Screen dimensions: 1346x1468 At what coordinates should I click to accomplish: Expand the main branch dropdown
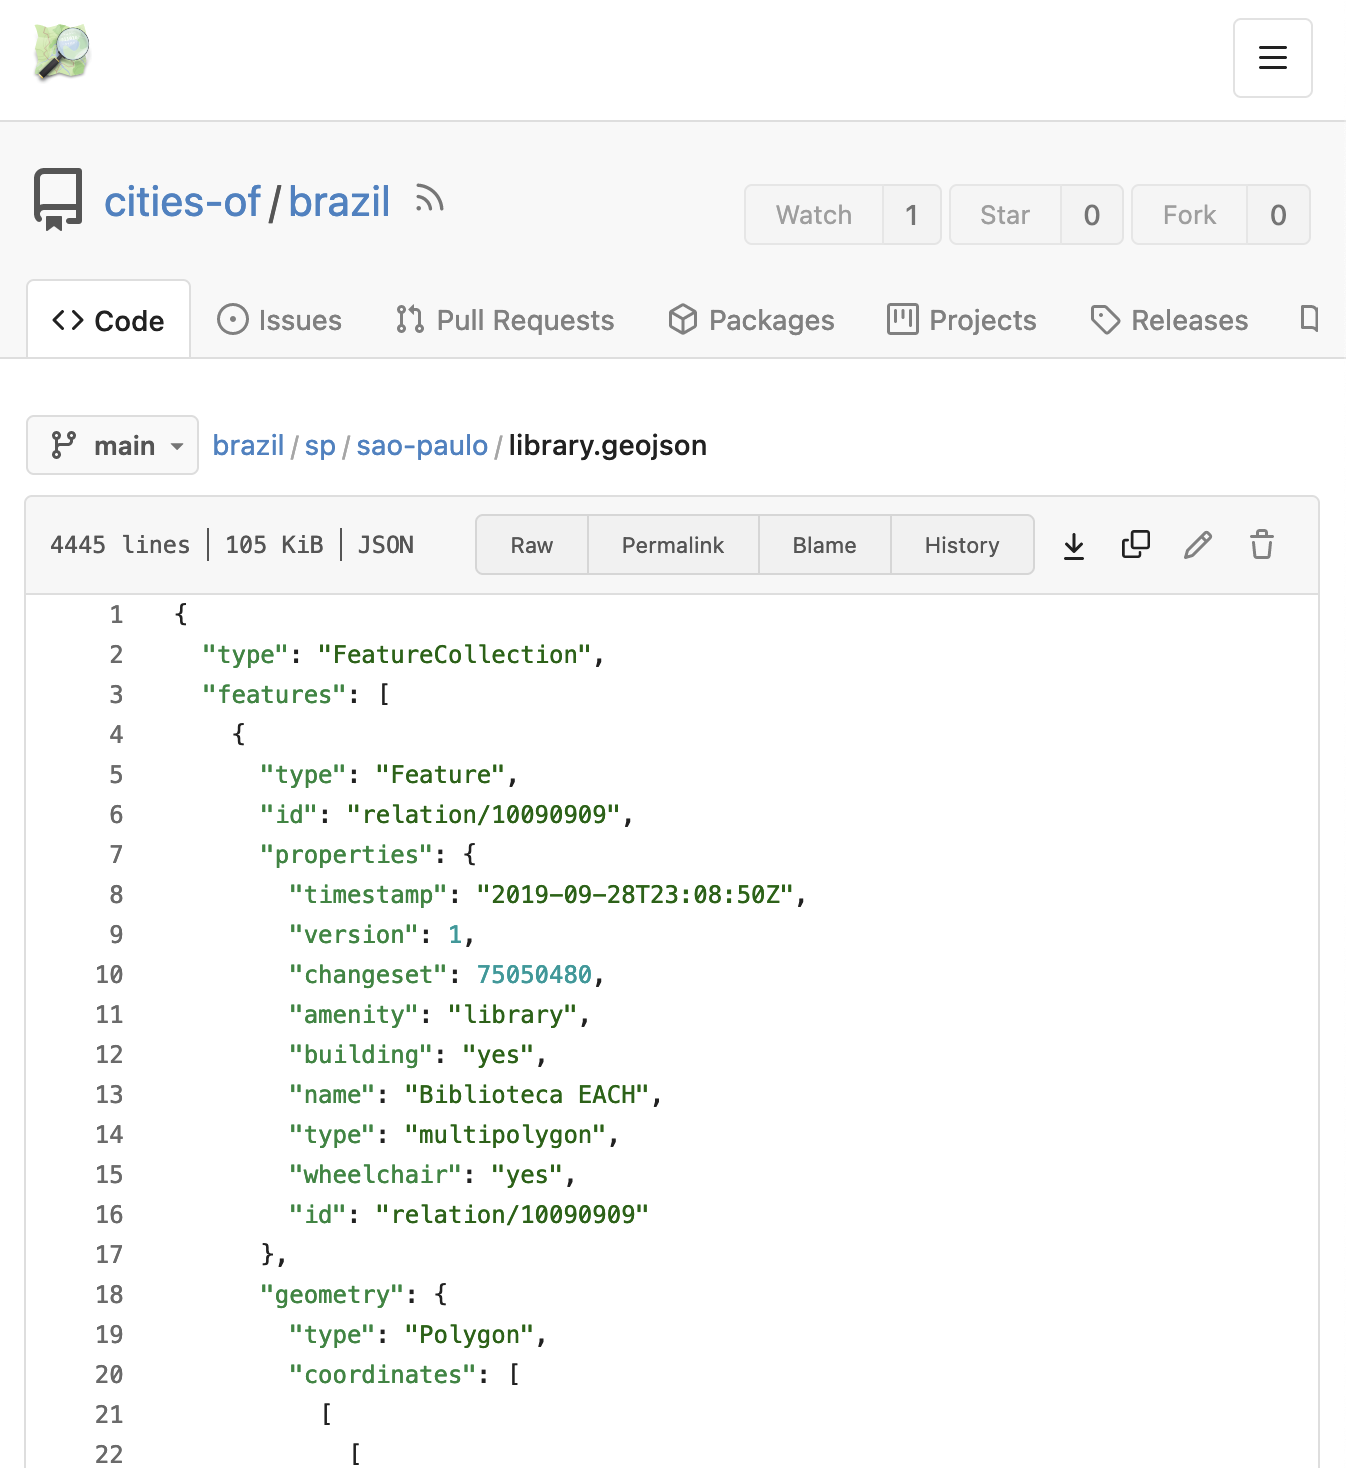pyautogui.click(x=112, y=445)
